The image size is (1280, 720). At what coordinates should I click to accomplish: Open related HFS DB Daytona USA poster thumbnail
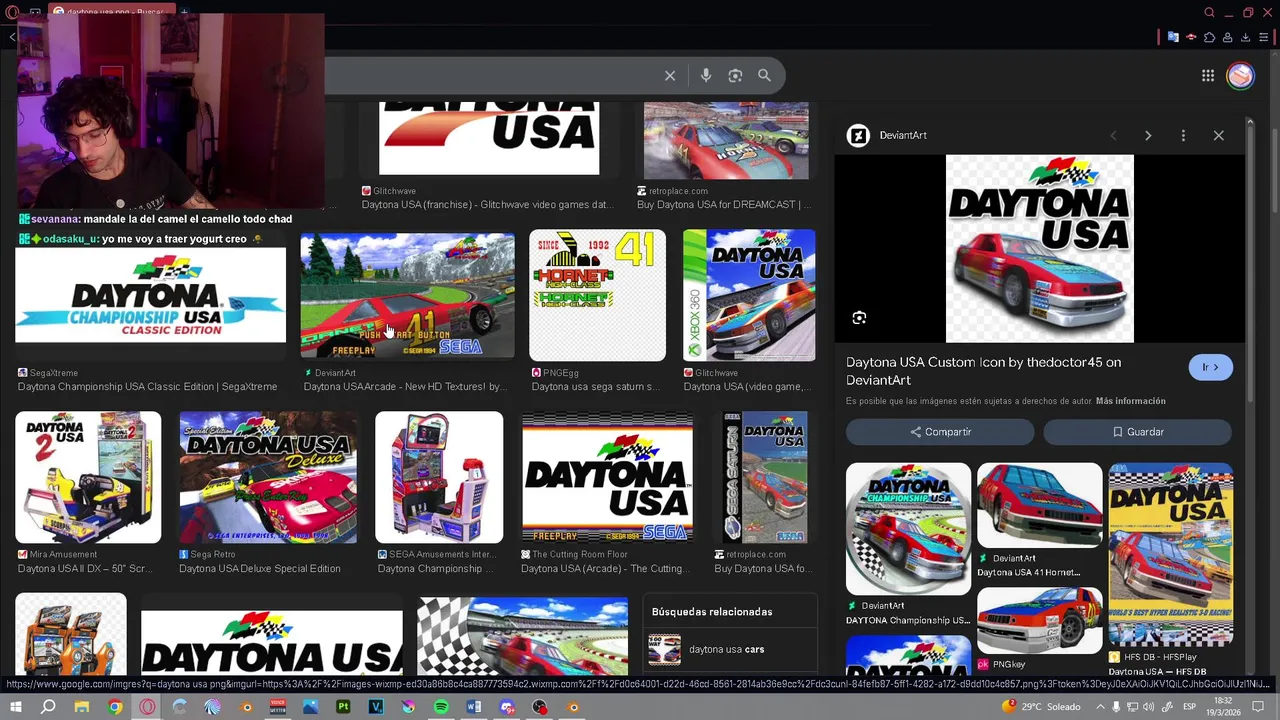coord(1171,555)
